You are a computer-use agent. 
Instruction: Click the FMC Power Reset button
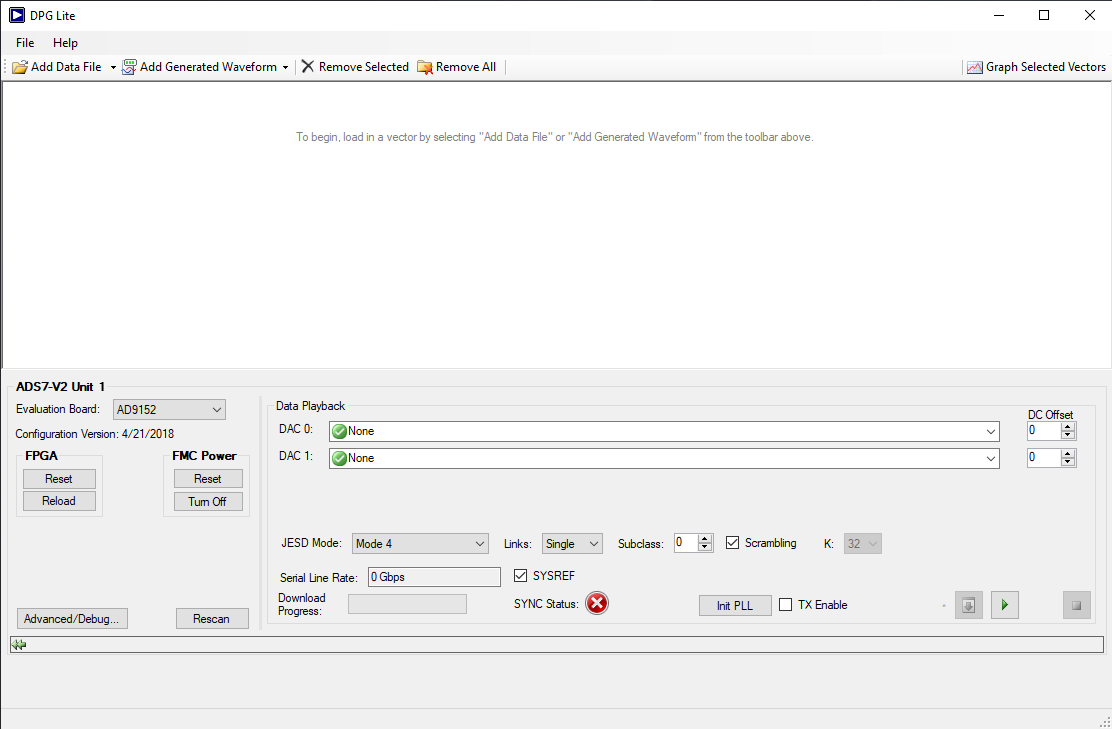click(208, 479)
